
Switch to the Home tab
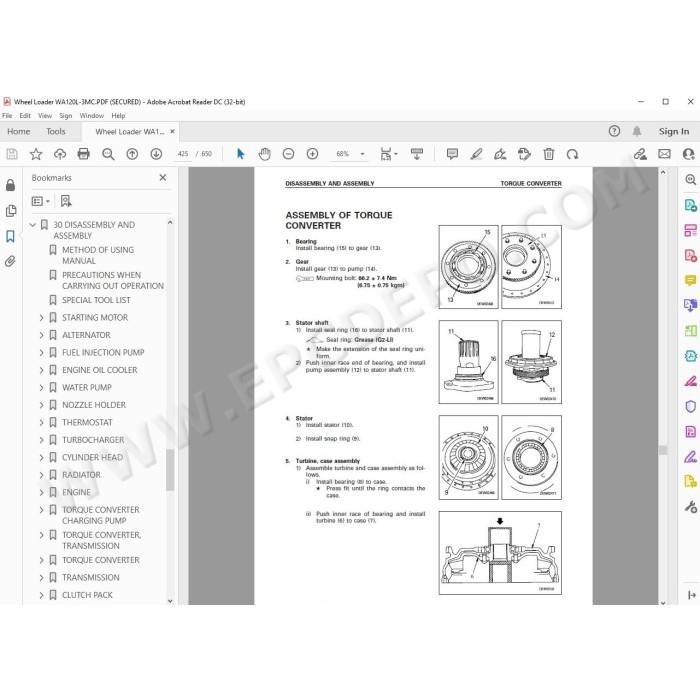[x=19, y=131]
